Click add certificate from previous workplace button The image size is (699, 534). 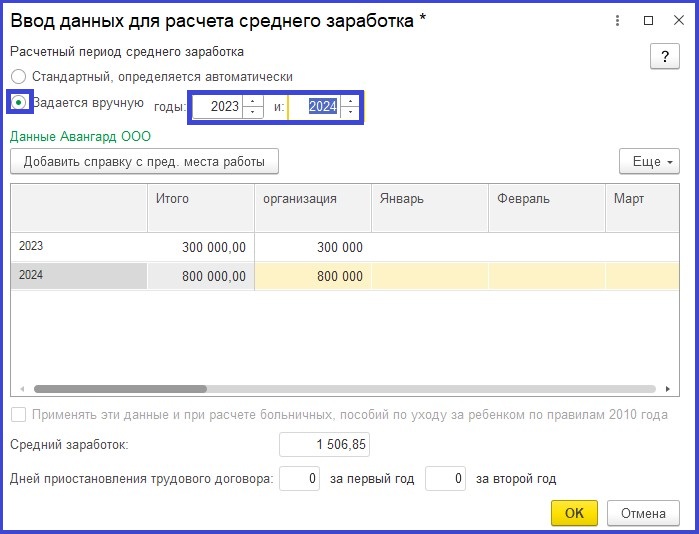pos(144,161)
